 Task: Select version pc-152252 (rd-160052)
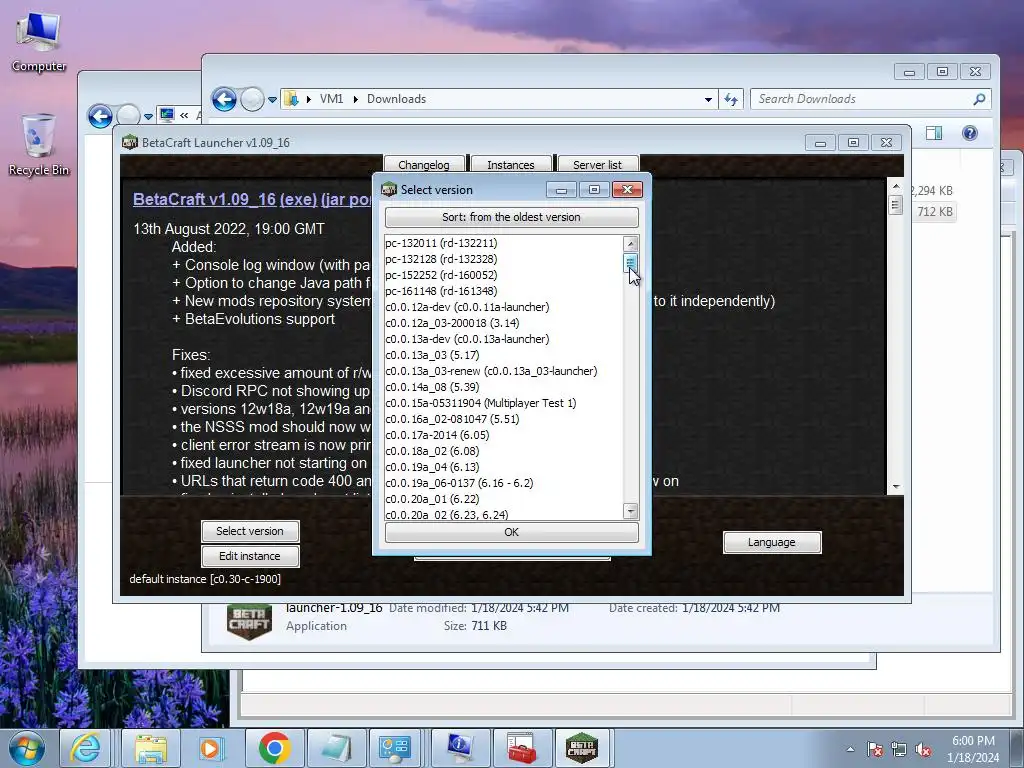504,275
